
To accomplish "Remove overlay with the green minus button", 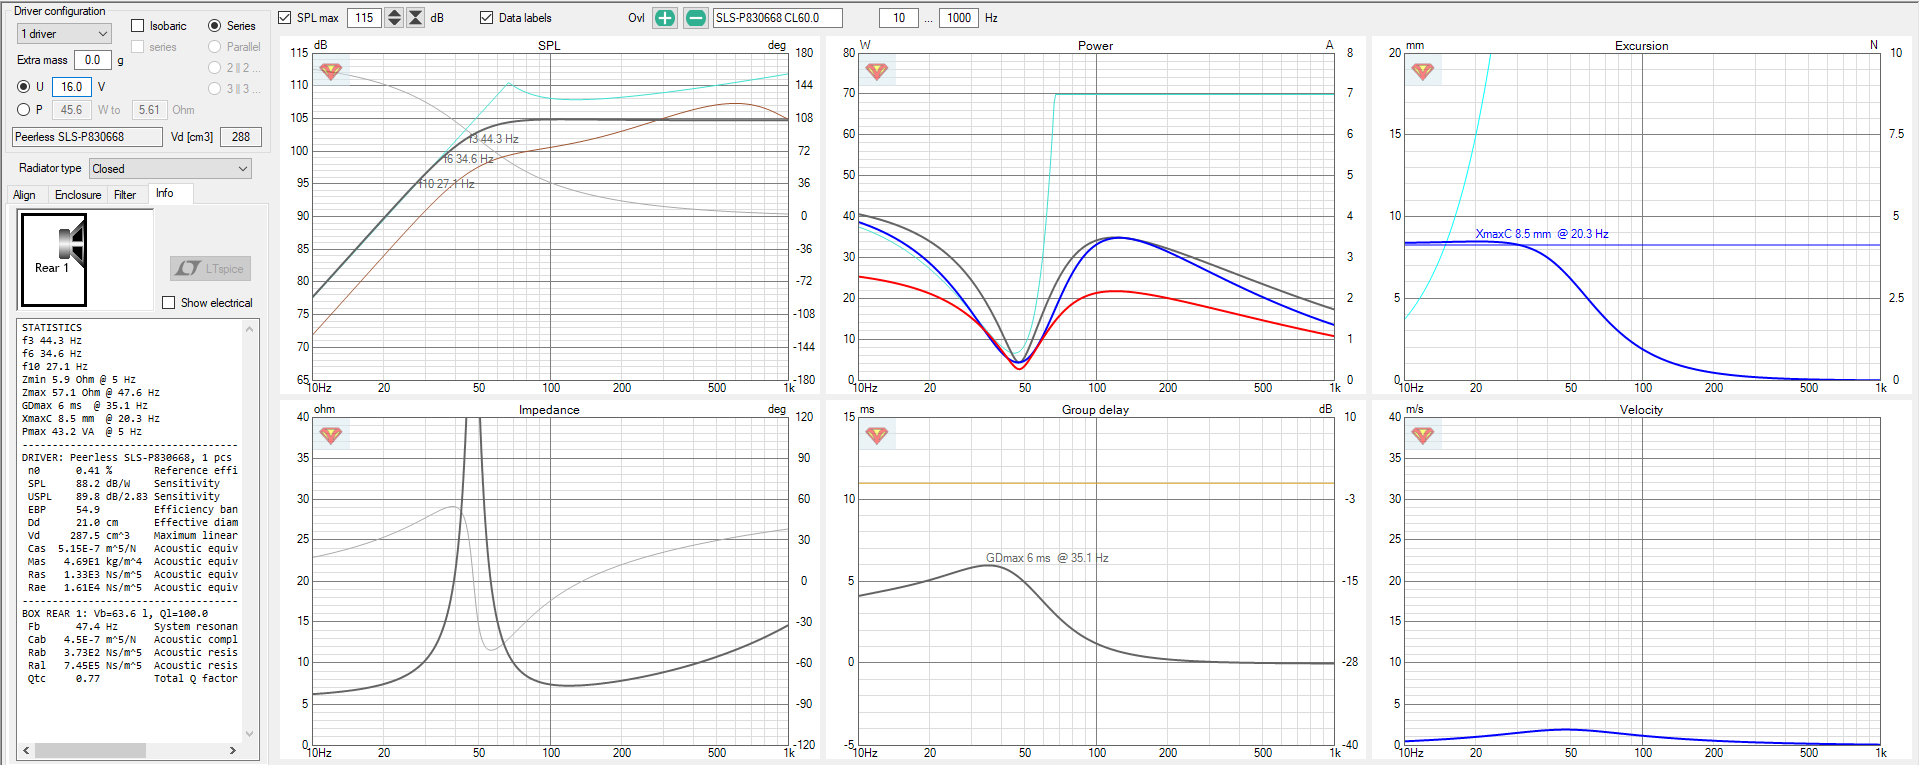I will (696, 18).
